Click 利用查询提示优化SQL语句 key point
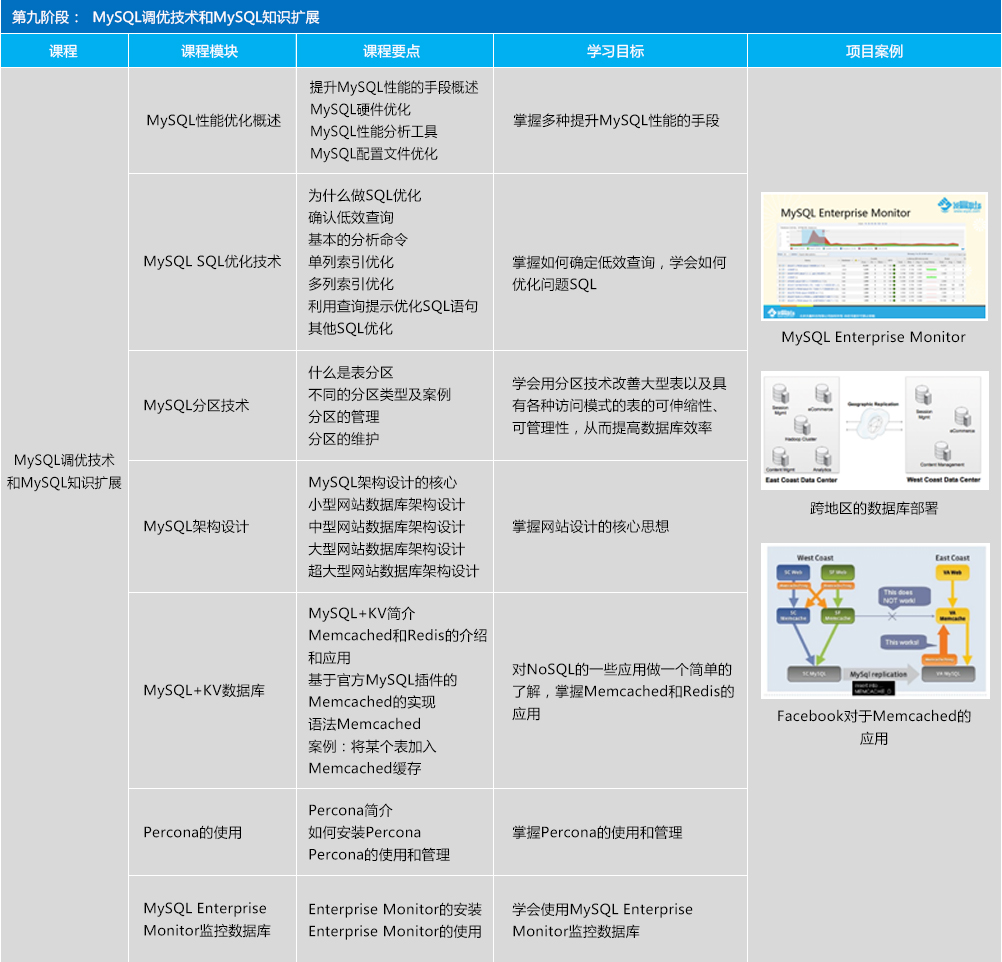Screen dimensions: 1002x962 pos(393,306)
